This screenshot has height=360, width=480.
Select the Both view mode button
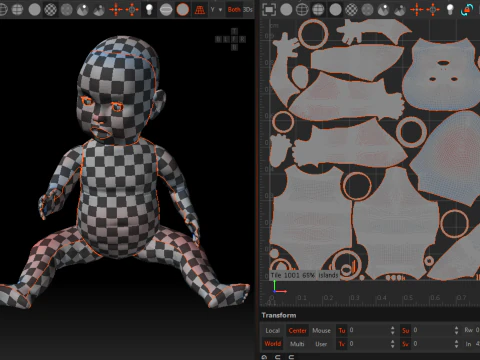tap(234, 10)
